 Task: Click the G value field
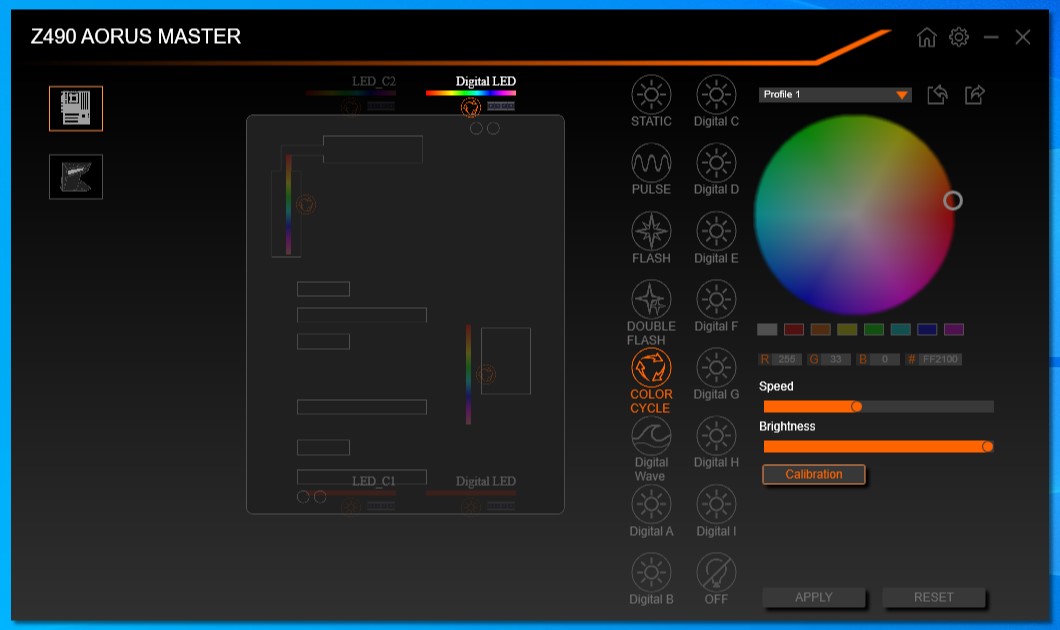pos(836,360)
